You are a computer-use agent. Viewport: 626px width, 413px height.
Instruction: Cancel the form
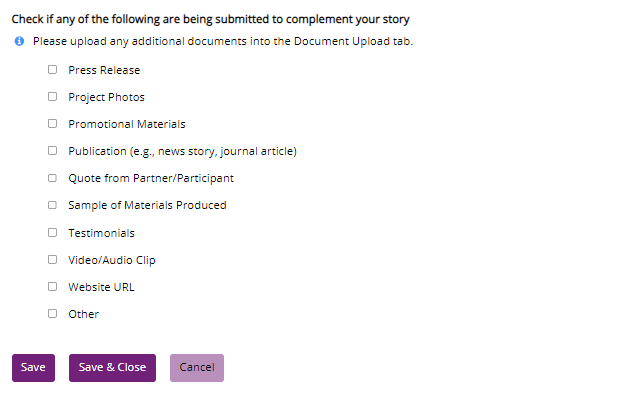[196, 367]
